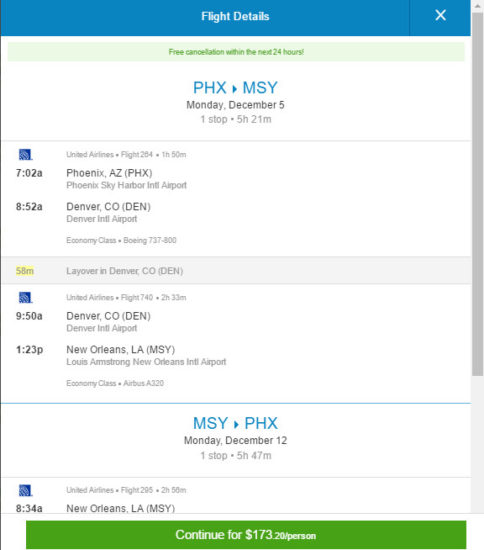Click the Flight Details header title
The height and width of the screenshot is (550, 484).
coord(235,16)
